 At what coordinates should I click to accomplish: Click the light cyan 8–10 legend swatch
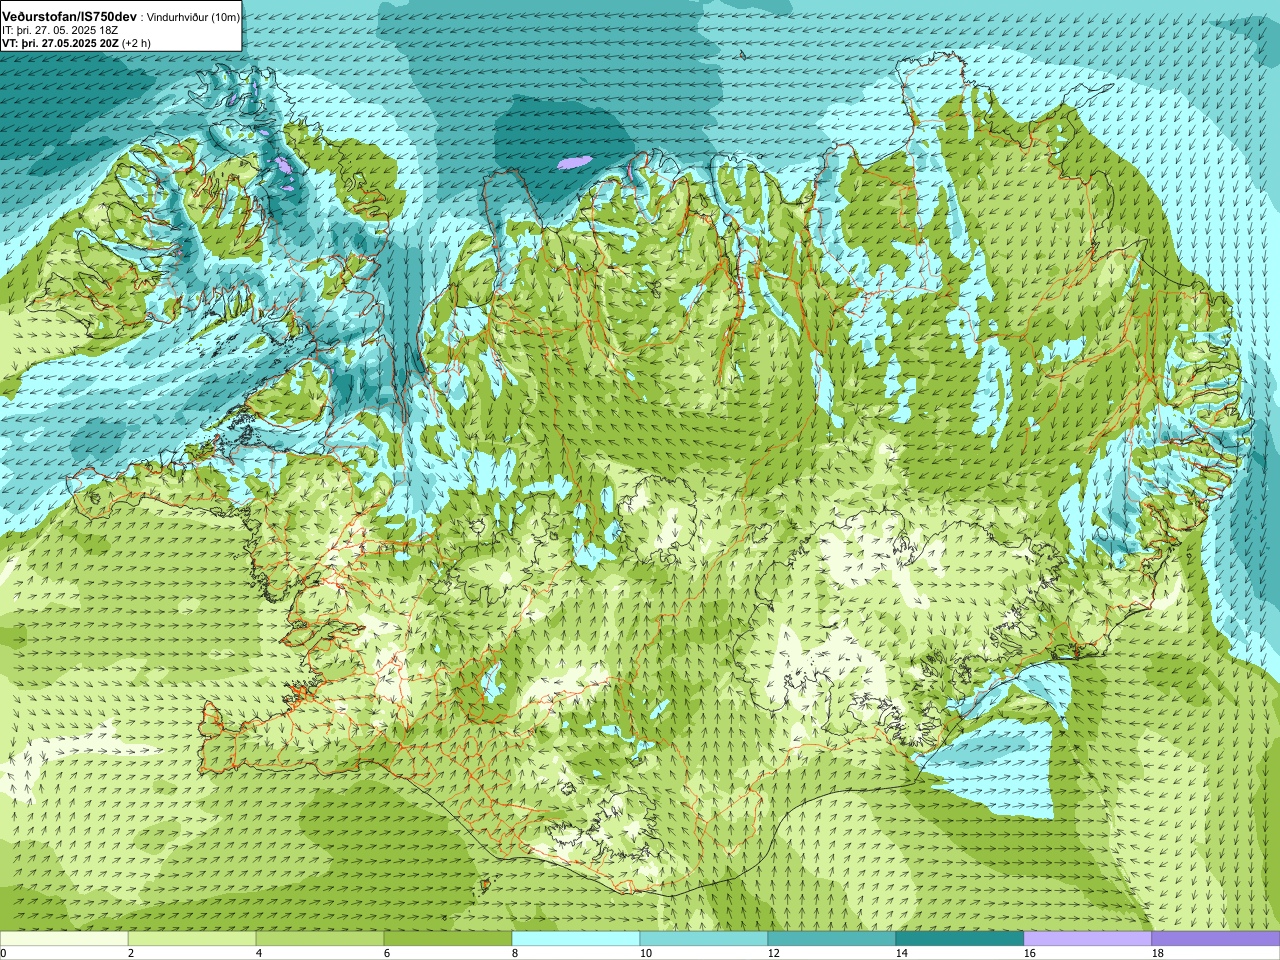coord(576,939)
